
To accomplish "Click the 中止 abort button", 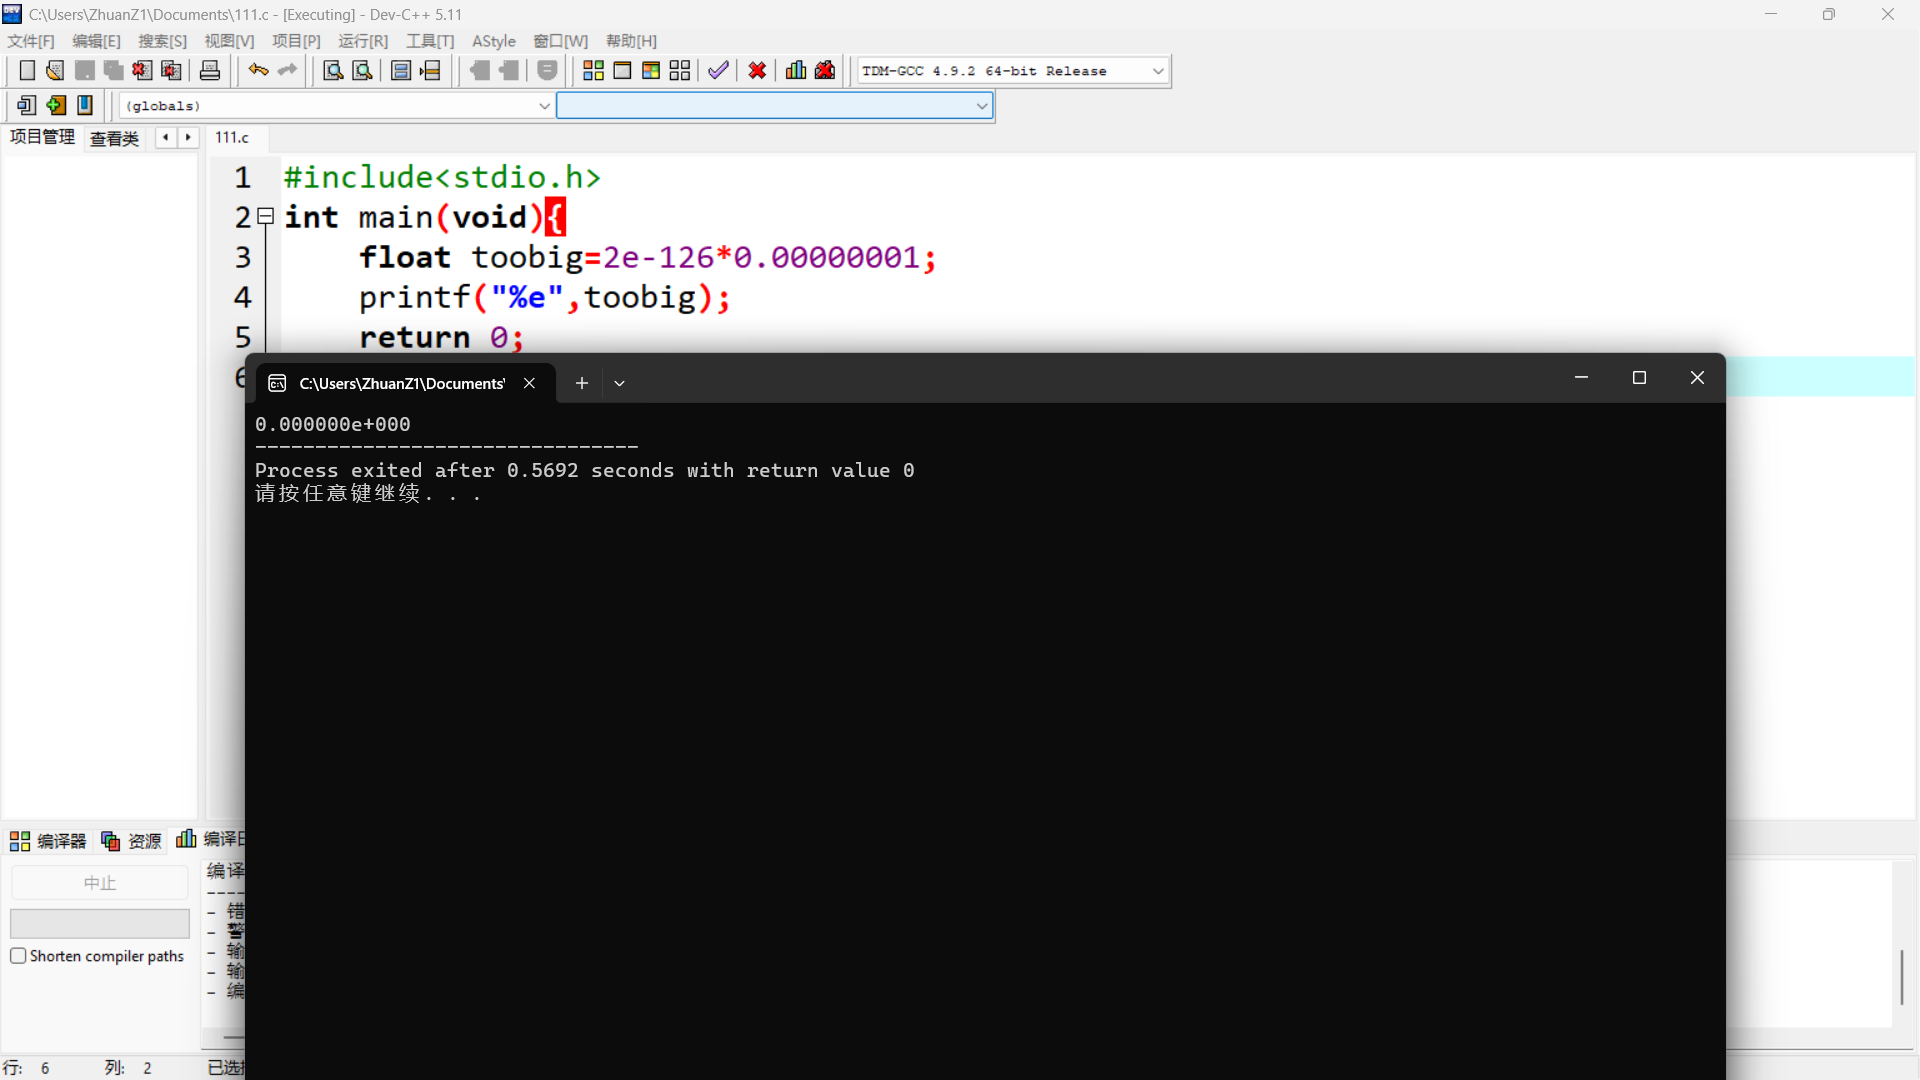I will [x=100, y=883].
